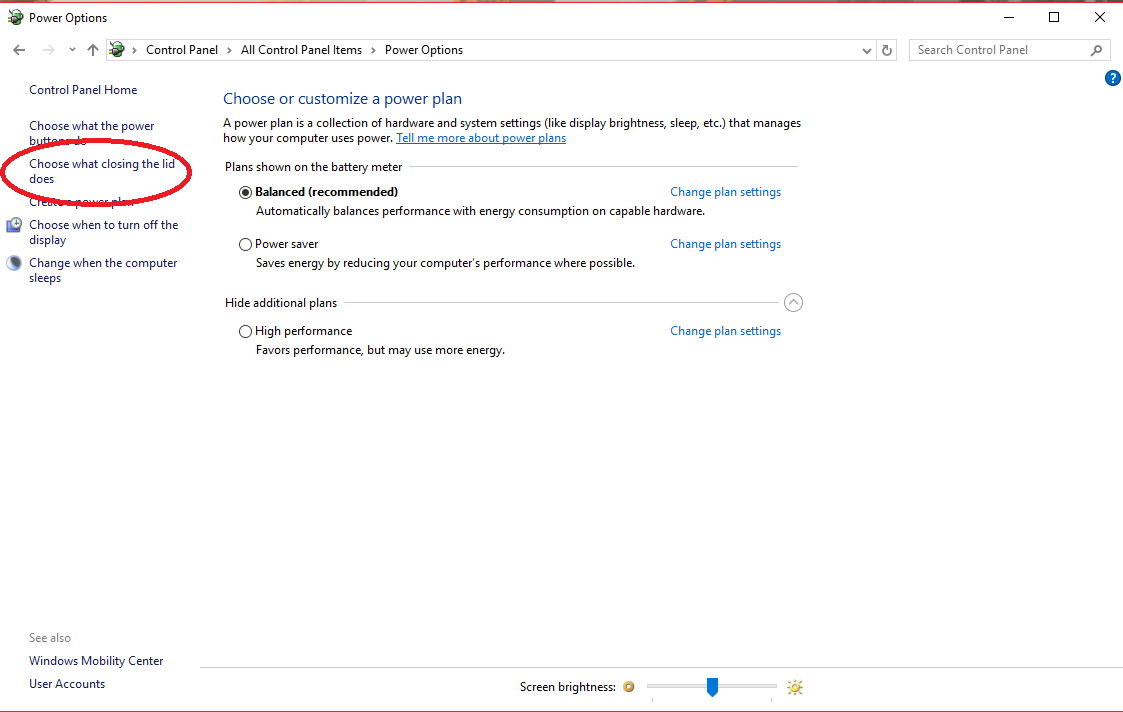Click 'See also' heading text
The width and height of the screenshot is (1123, 712).
(x=49, y=638)
